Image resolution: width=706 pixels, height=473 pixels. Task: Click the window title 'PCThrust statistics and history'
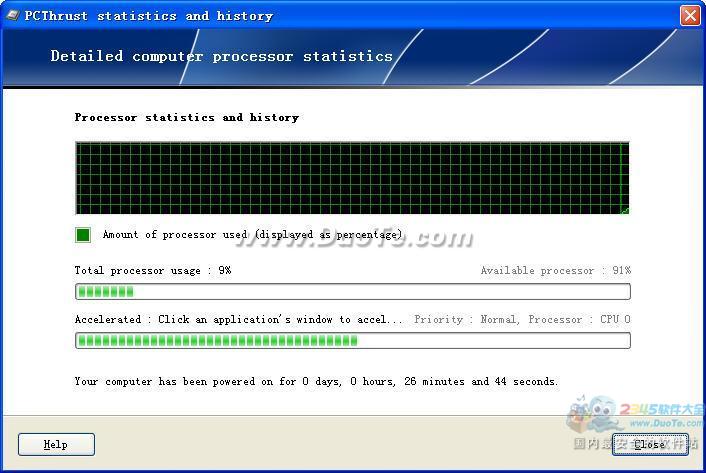pos(149,16)
